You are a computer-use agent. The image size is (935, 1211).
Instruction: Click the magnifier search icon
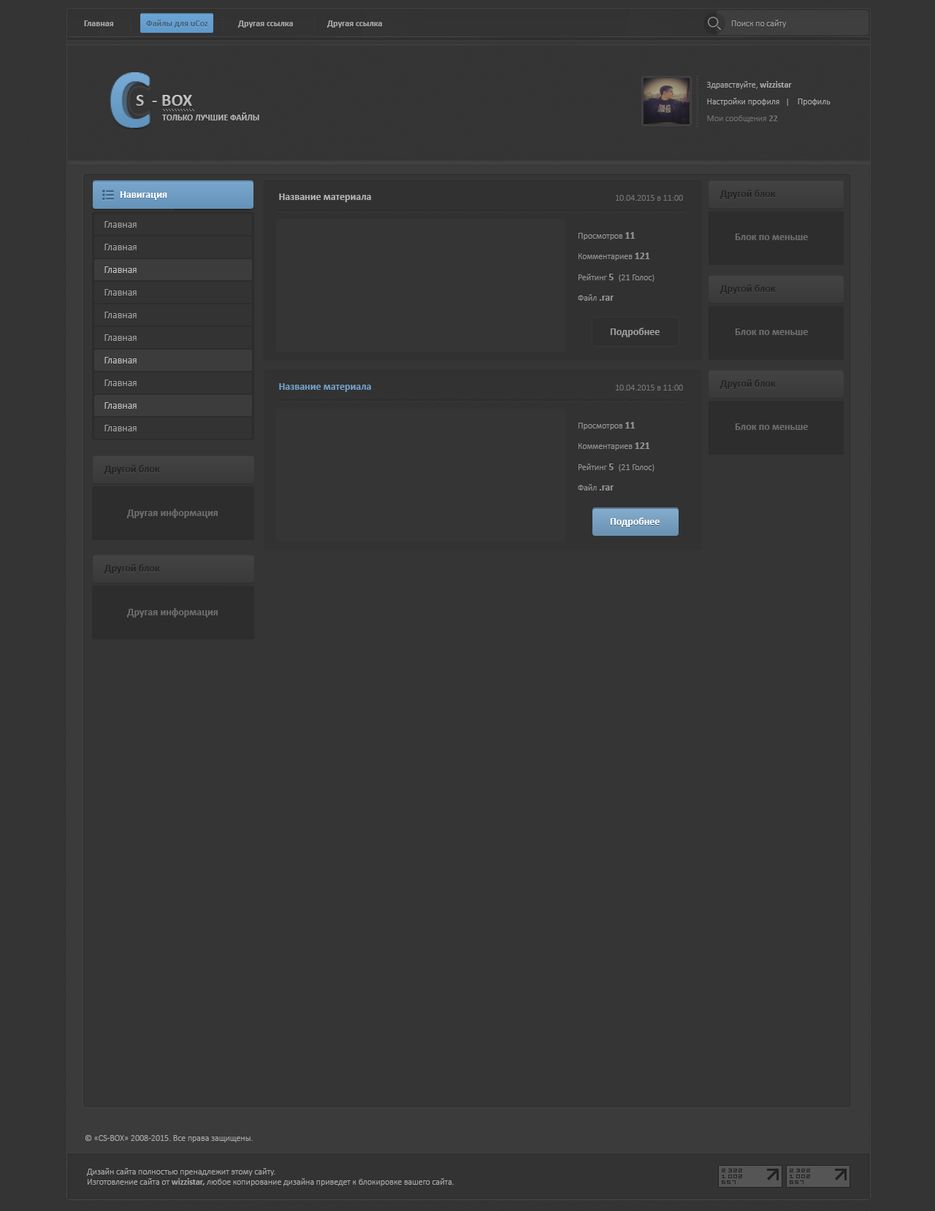[713, 23]
